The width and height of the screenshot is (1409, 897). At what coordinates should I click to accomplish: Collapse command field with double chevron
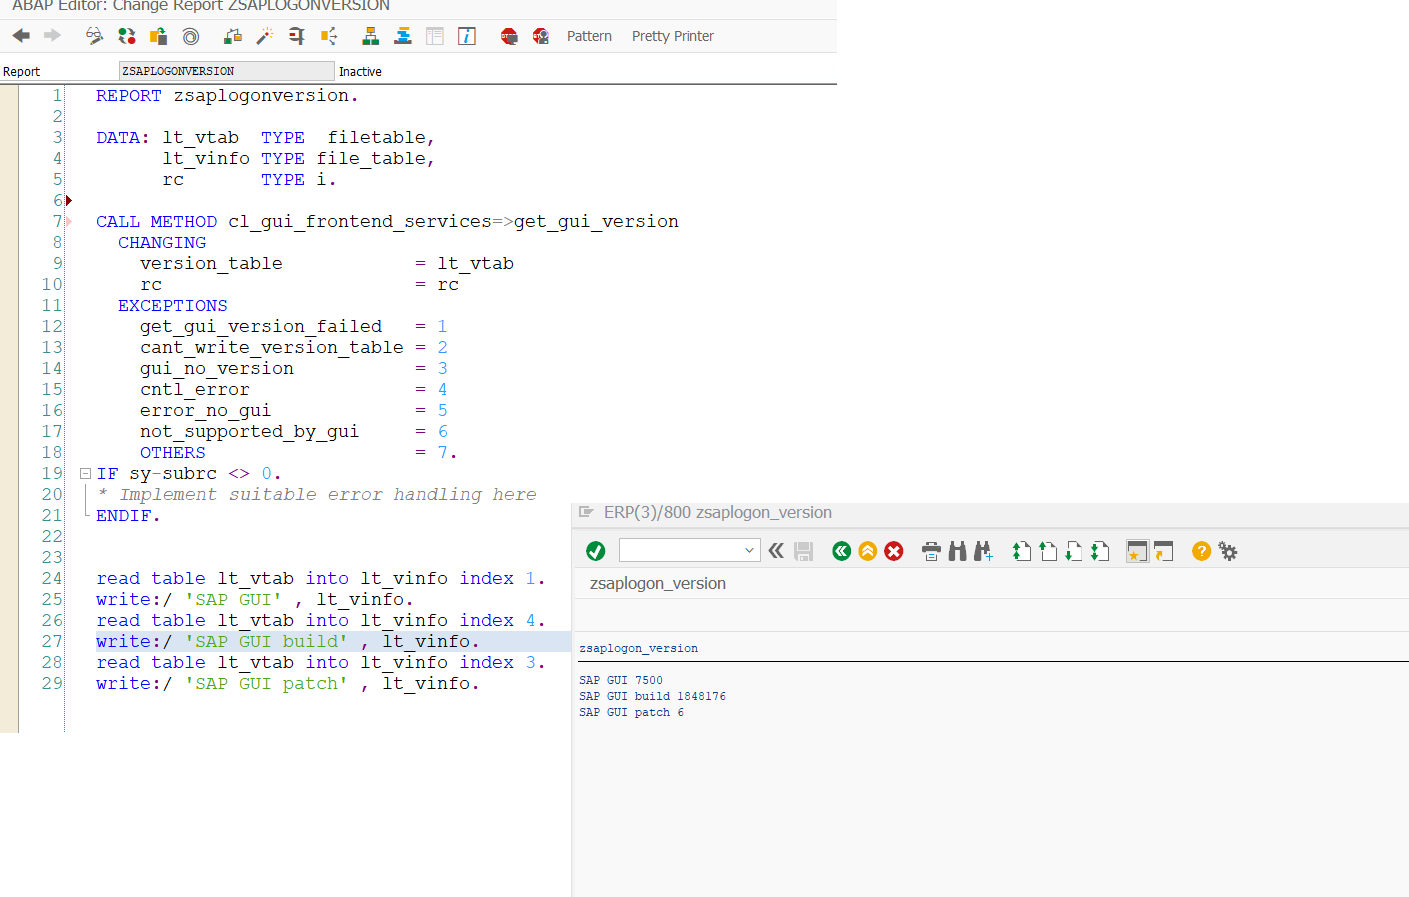click(x=776, y=551)
